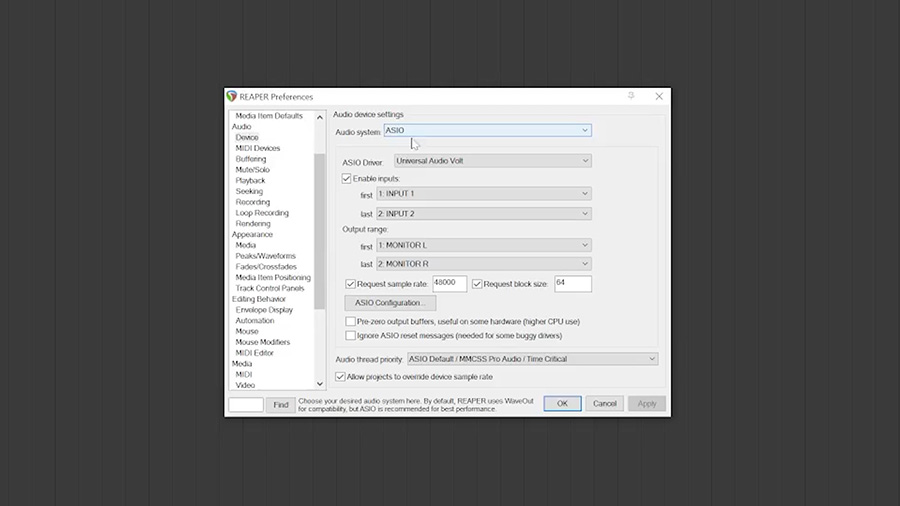Select MIDI Devices in the tree

point(258,148)
